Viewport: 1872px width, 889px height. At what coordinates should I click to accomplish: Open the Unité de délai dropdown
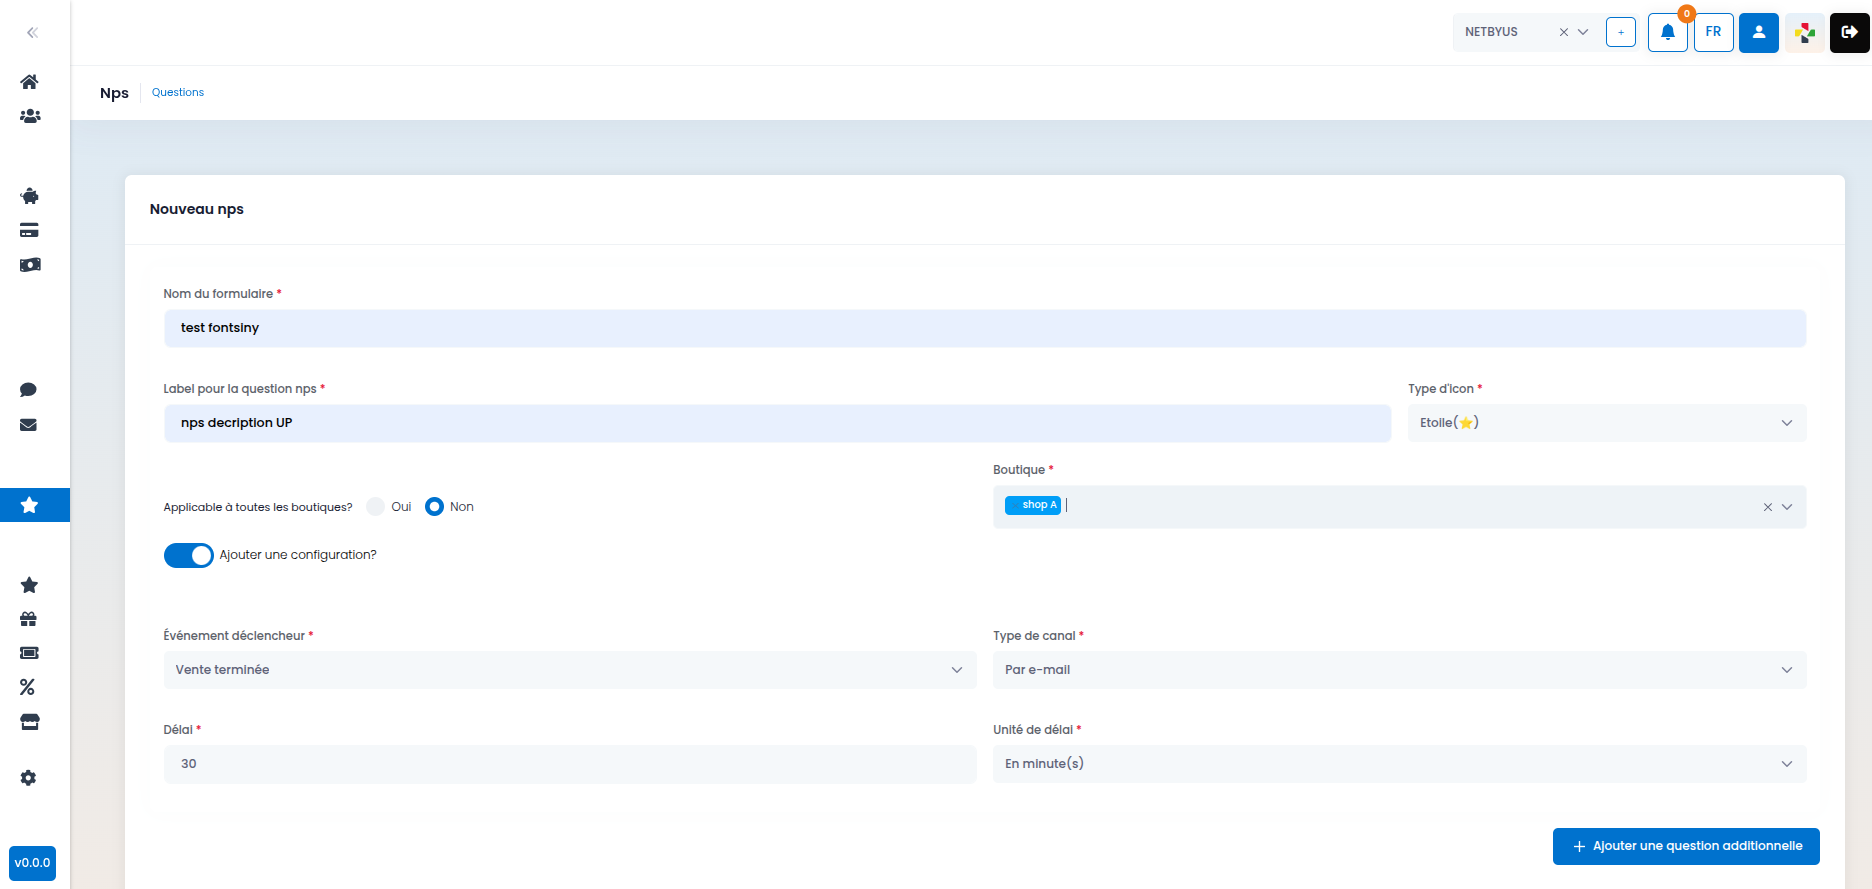tap(1399, 764)
